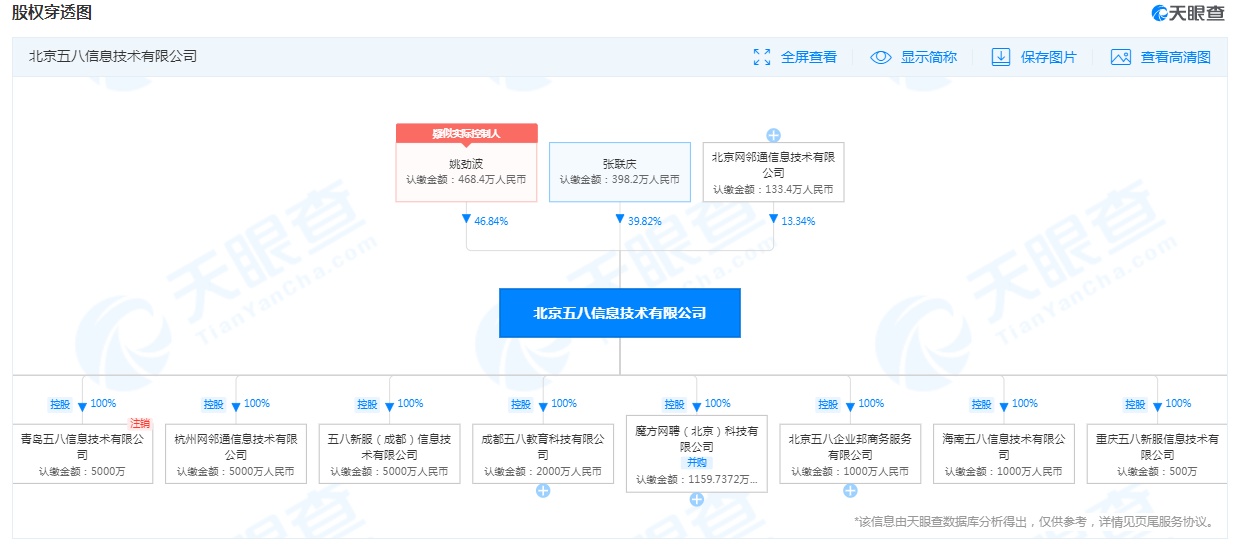
Task: Expand subsidiaries under 成都五八教育科技有限公司
Action: point(543,491)
